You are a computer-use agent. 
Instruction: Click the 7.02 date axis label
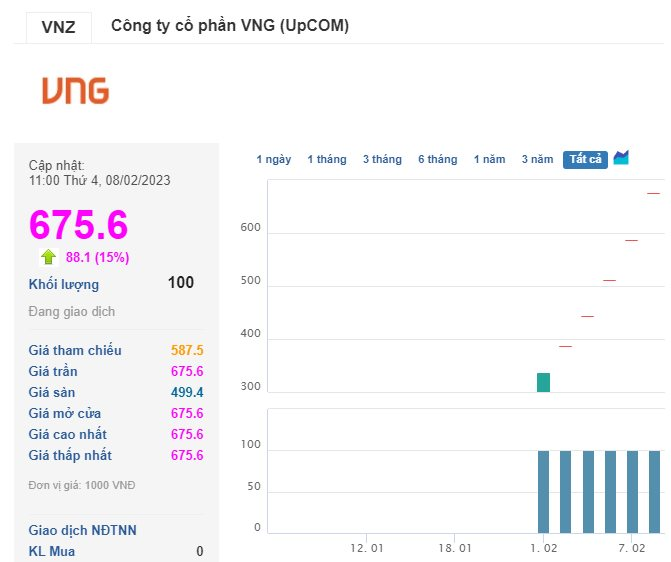pos(632,548)
